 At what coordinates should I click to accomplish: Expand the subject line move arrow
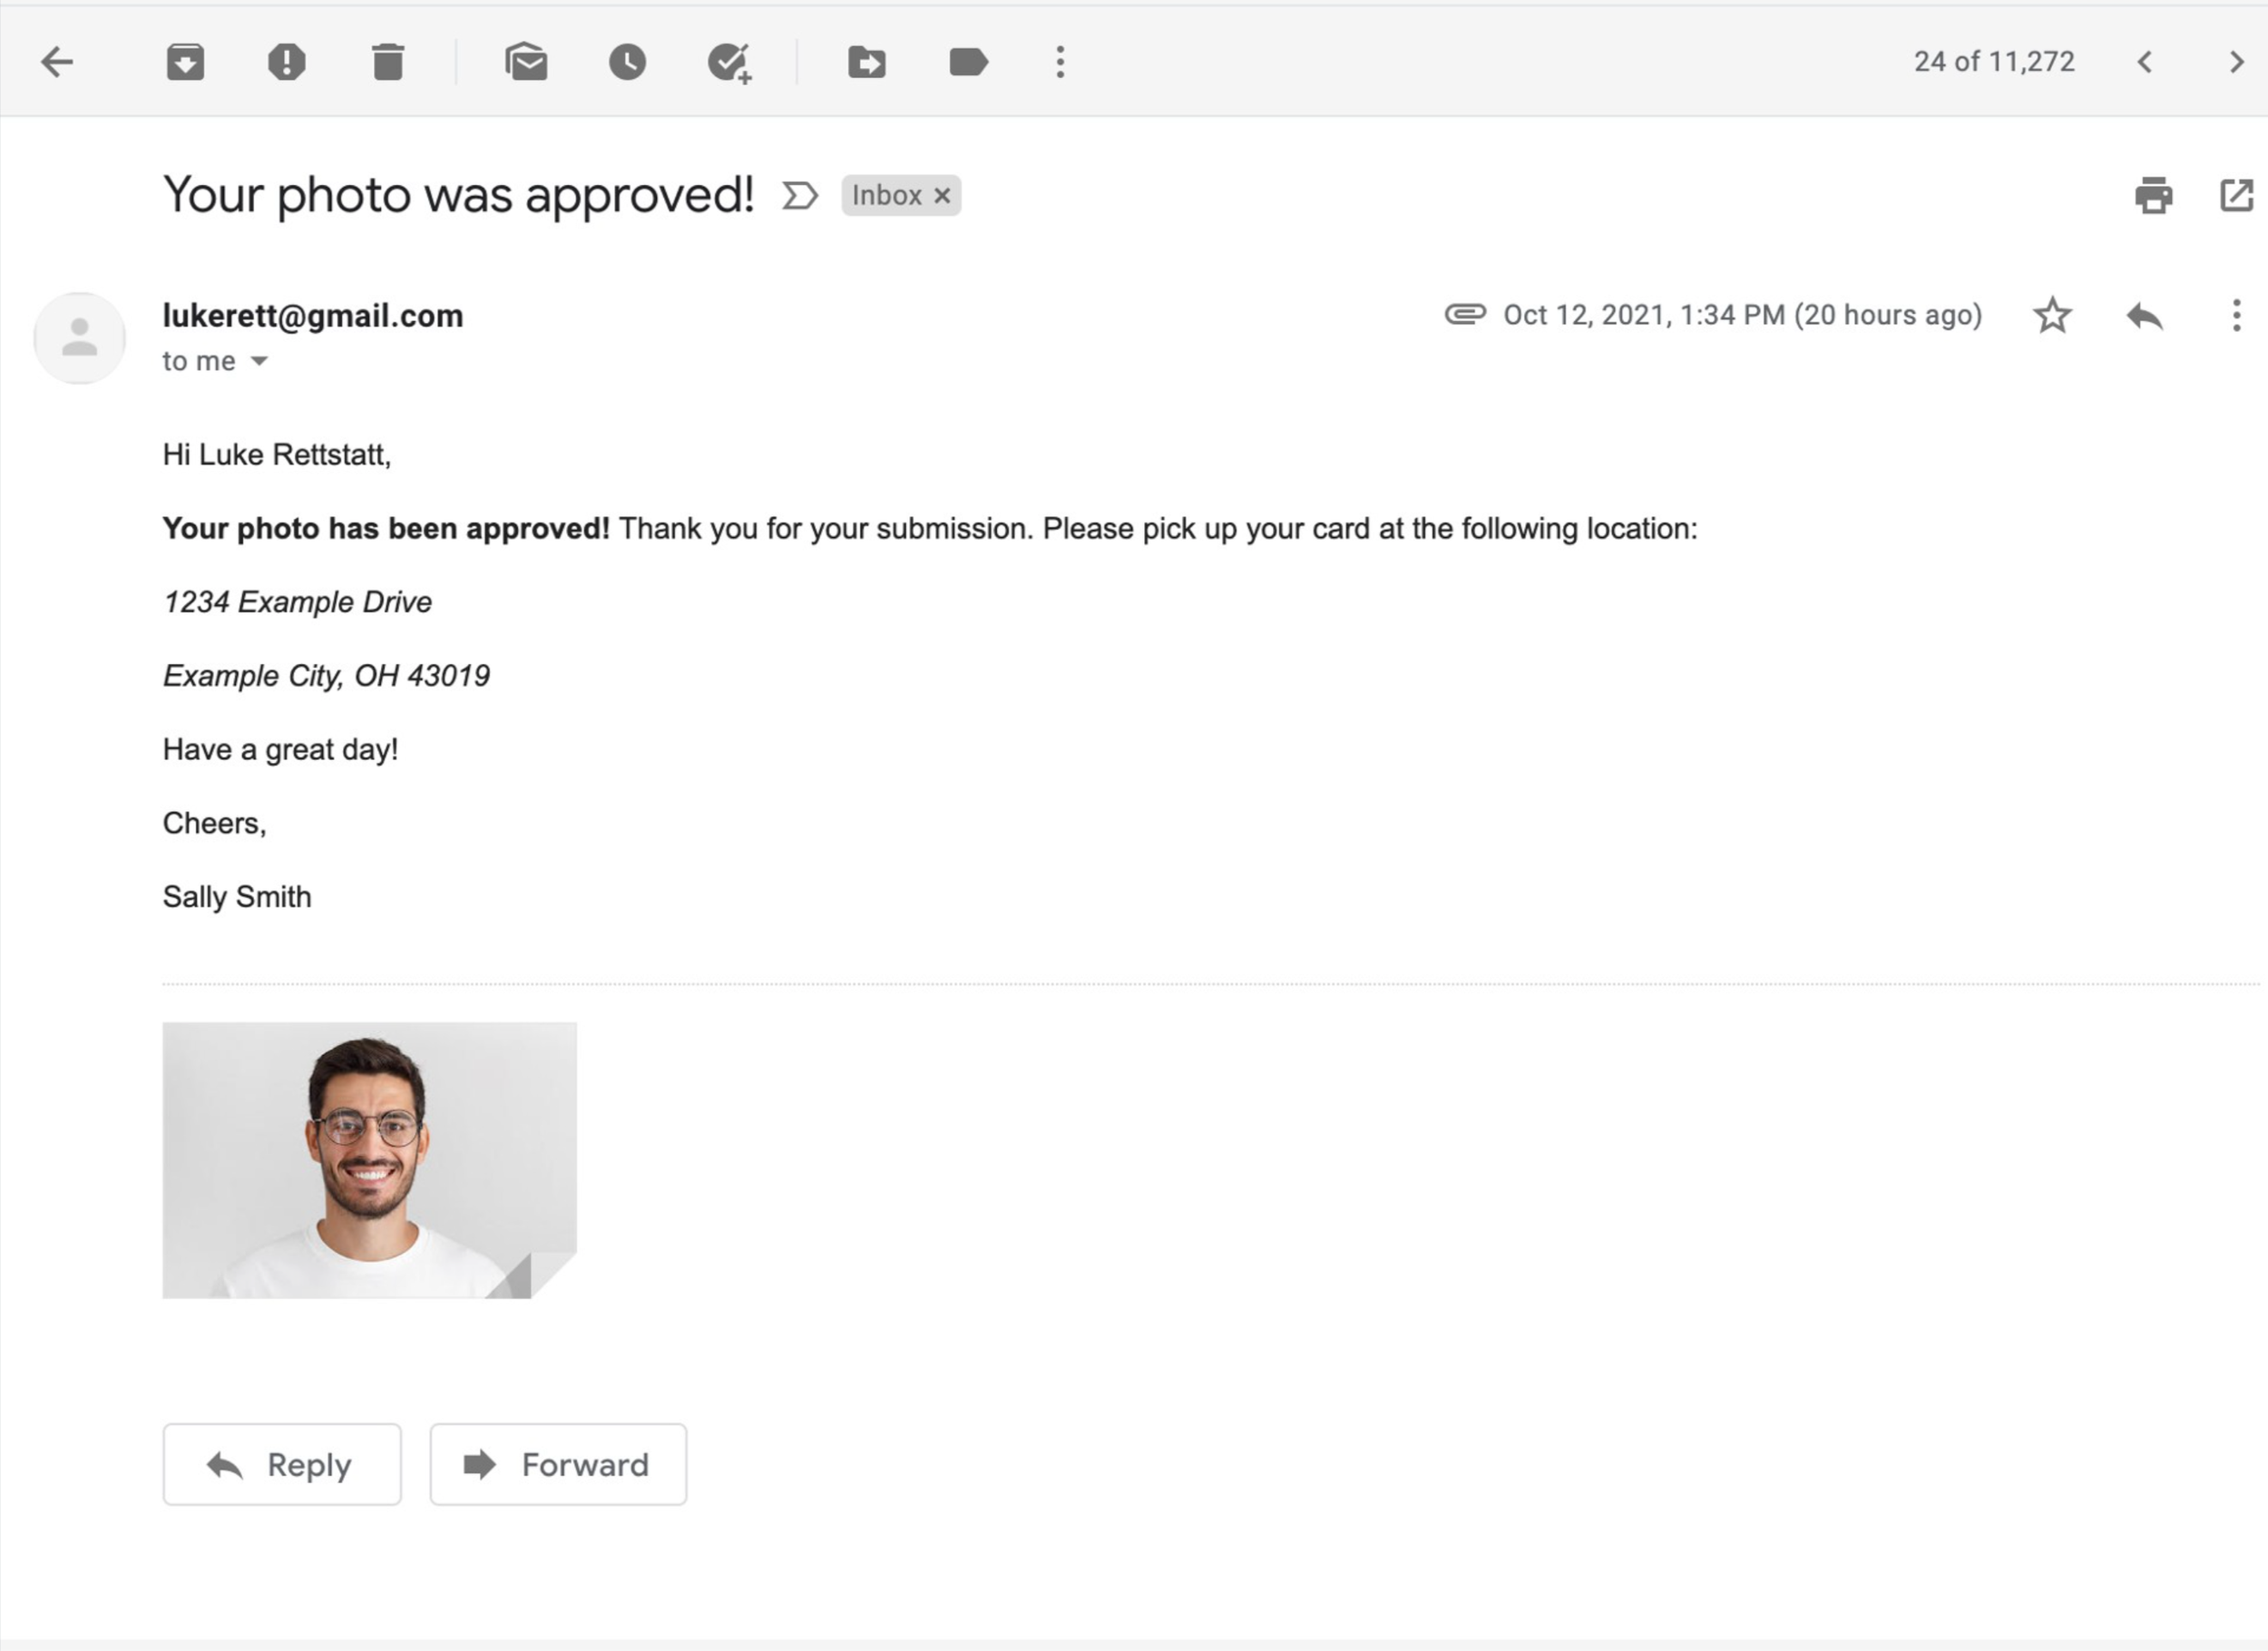(x=799, y=195)
